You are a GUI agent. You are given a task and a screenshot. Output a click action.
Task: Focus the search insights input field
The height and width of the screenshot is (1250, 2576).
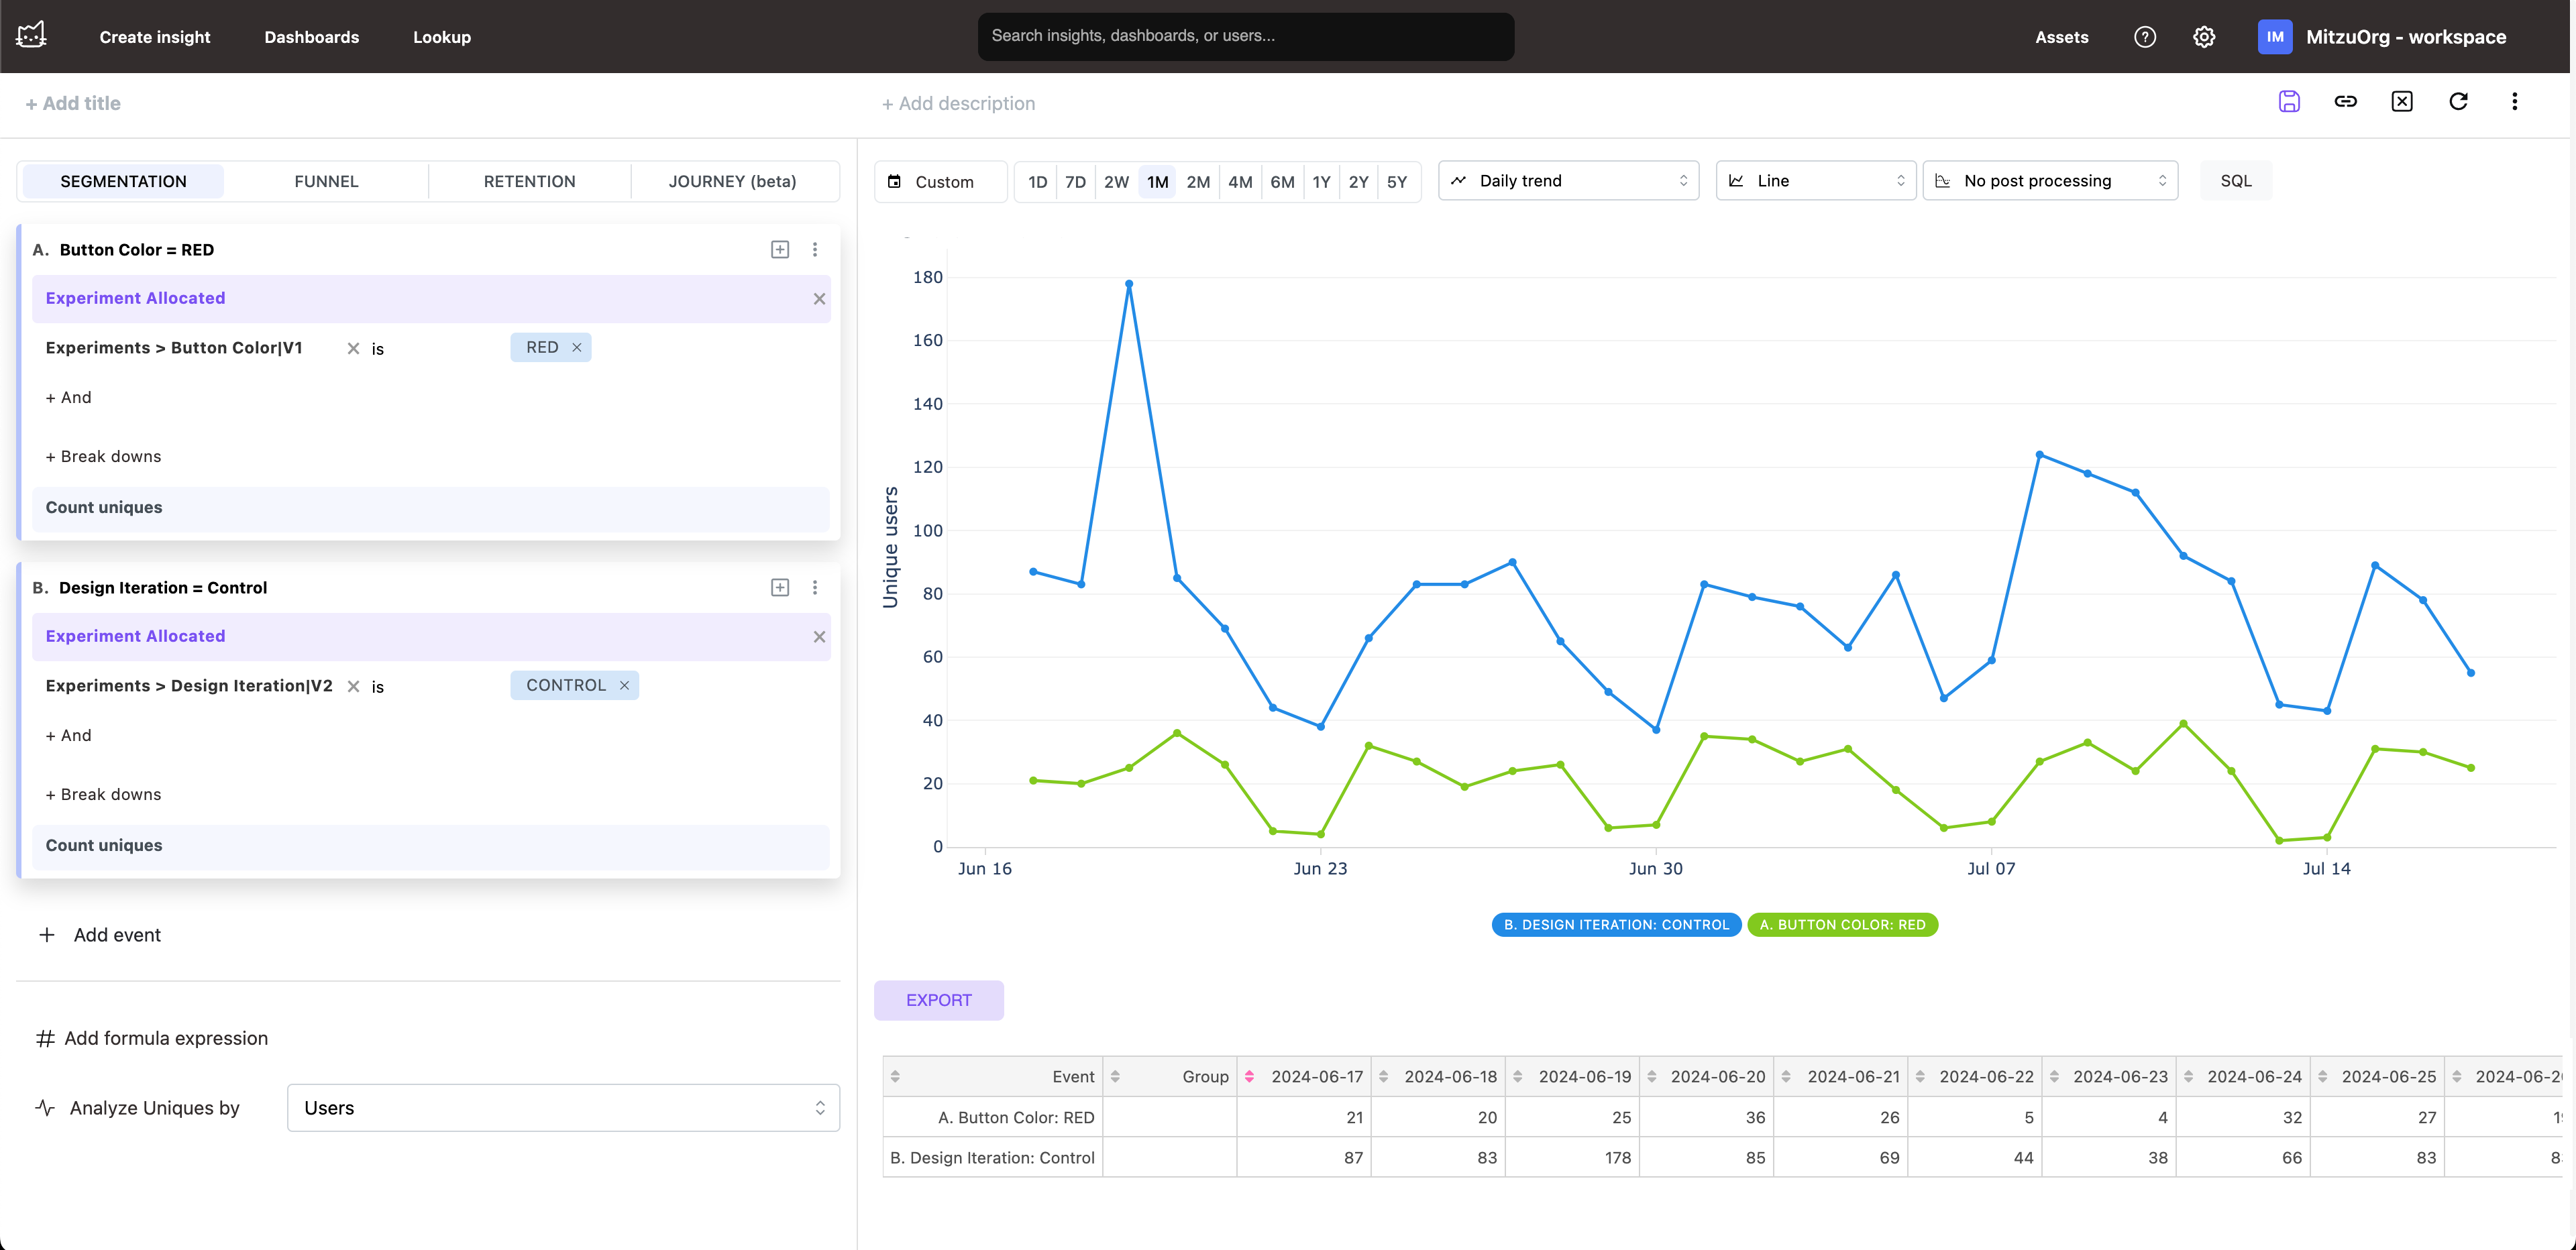point(1245,36)
